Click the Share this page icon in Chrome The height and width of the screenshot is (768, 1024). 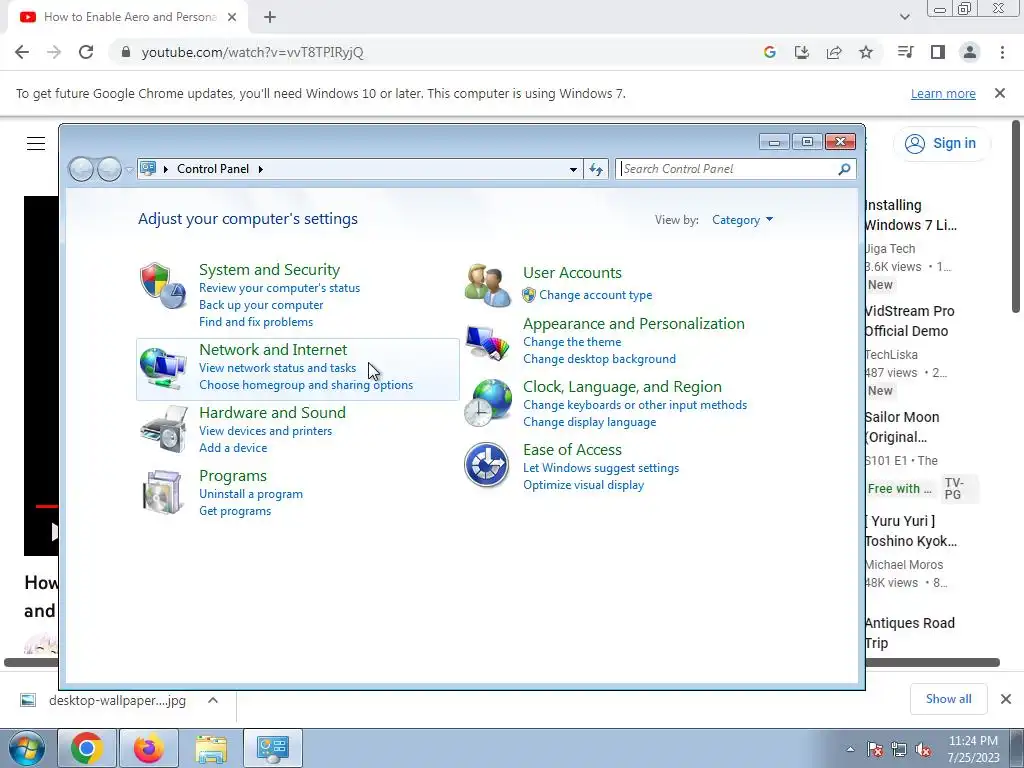pos(834,52)
